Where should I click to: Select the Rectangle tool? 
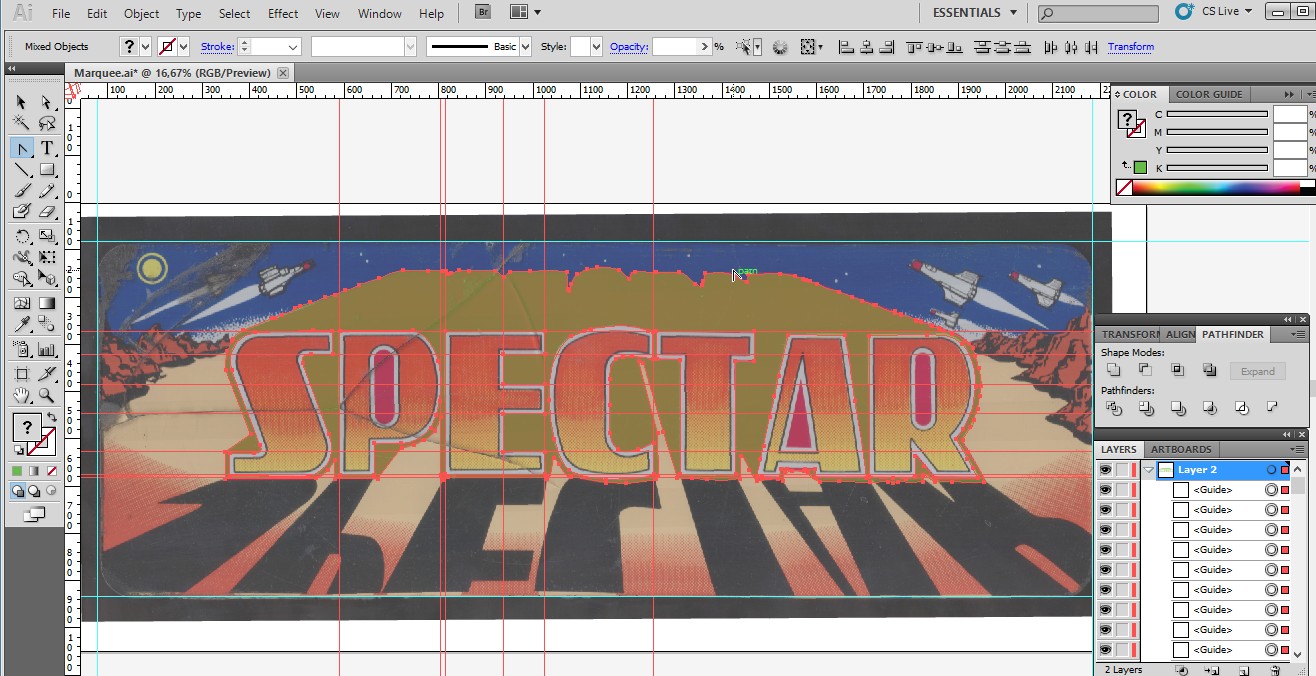click(47, 170)
